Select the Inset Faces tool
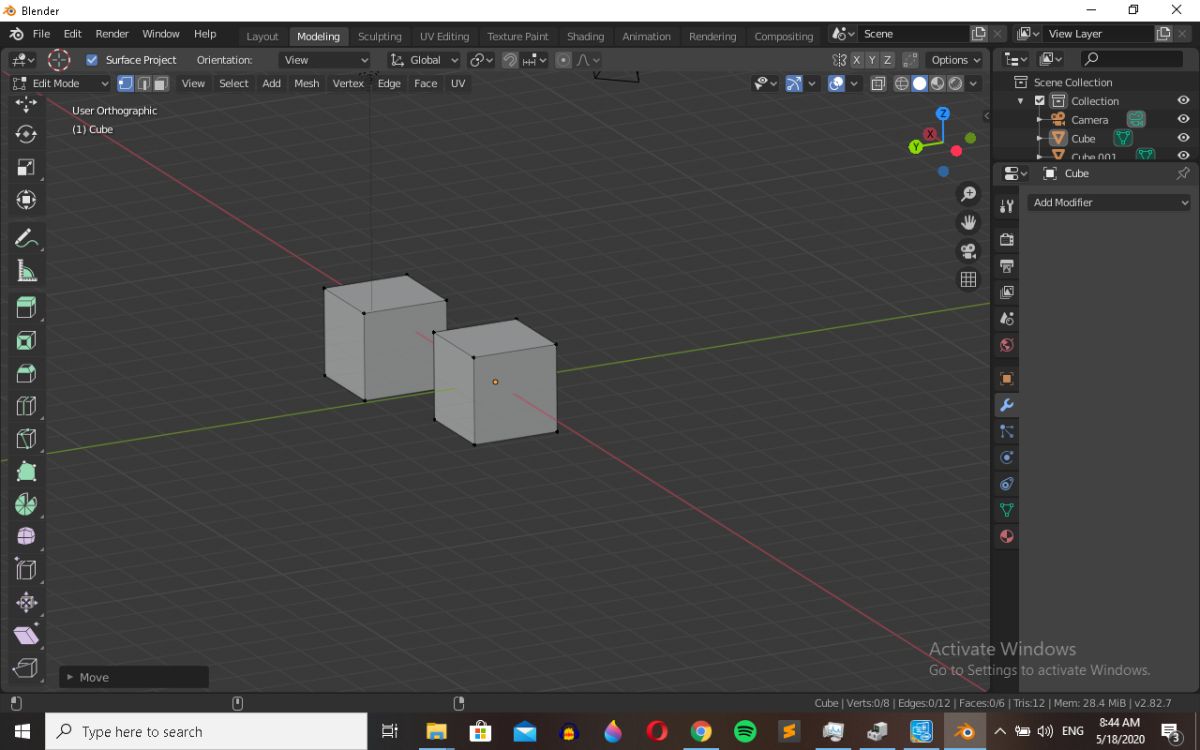The image size is (1200, 750). pos(27,340)
